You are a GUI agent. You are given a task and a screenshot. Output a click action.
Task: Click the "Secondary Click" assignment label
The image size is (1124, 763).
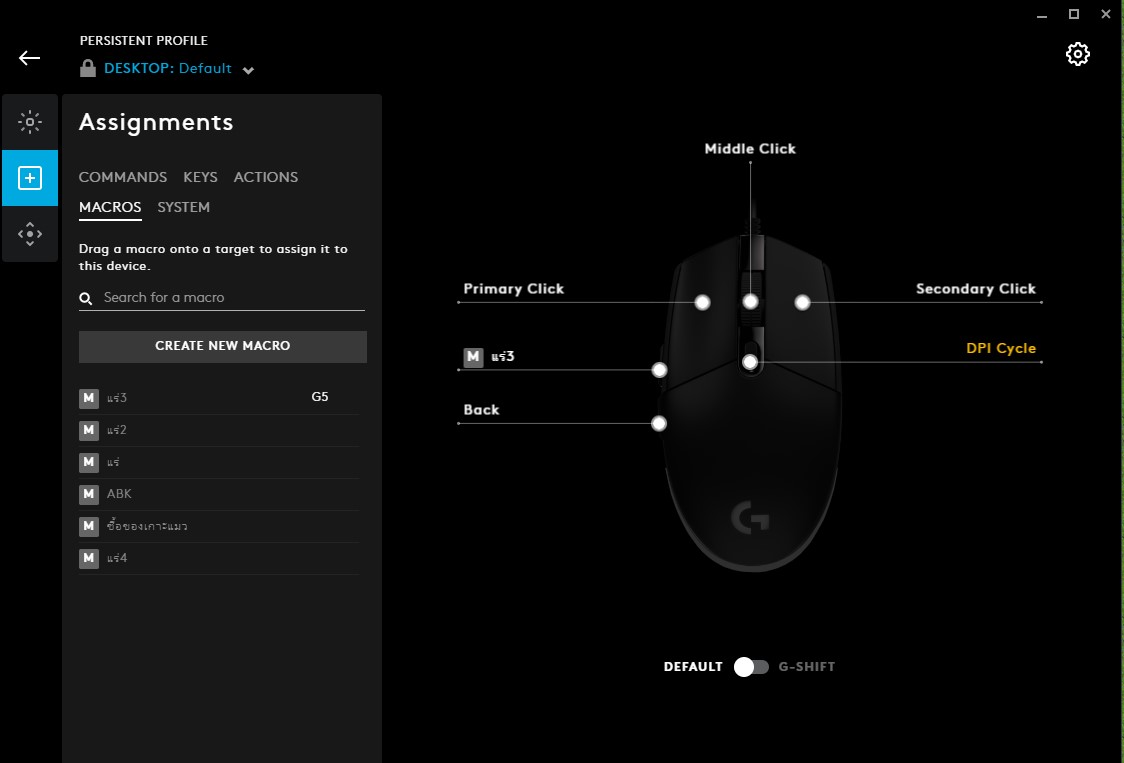(x=976, y=289)
